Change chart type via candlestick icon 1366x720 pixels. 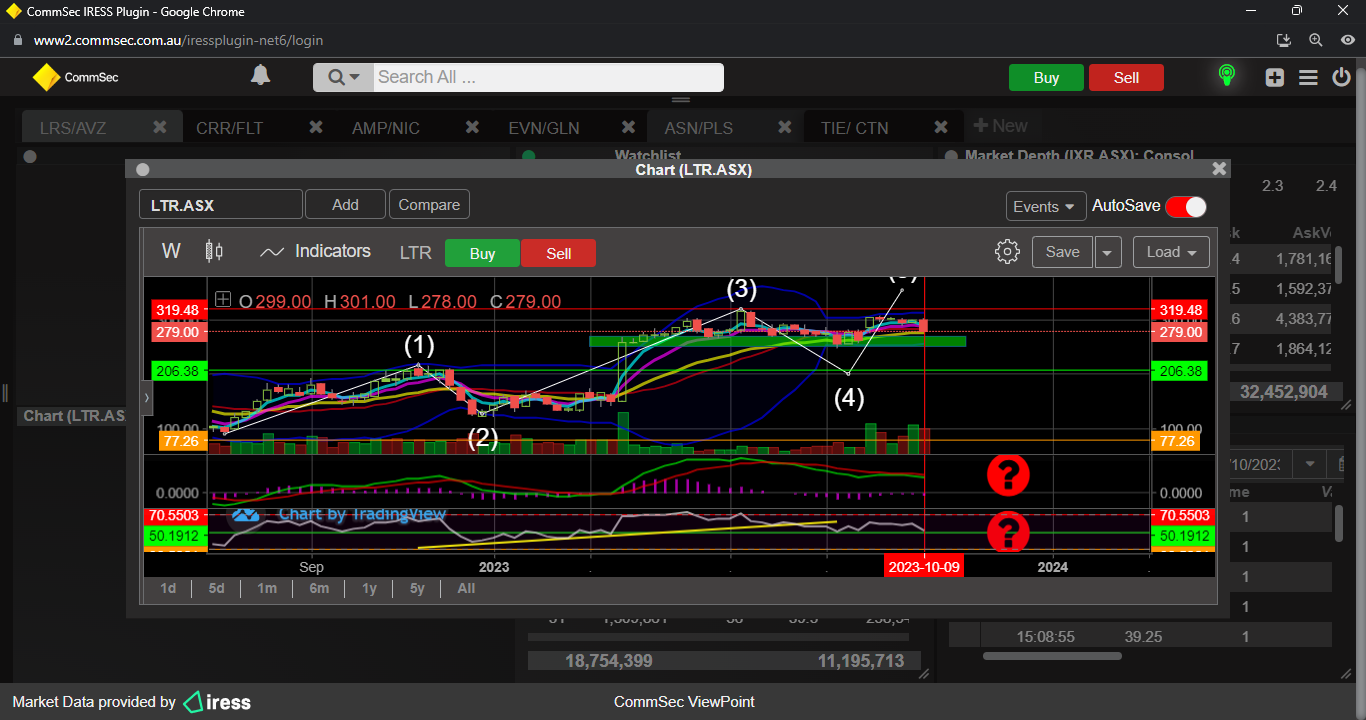click(214, 251)
